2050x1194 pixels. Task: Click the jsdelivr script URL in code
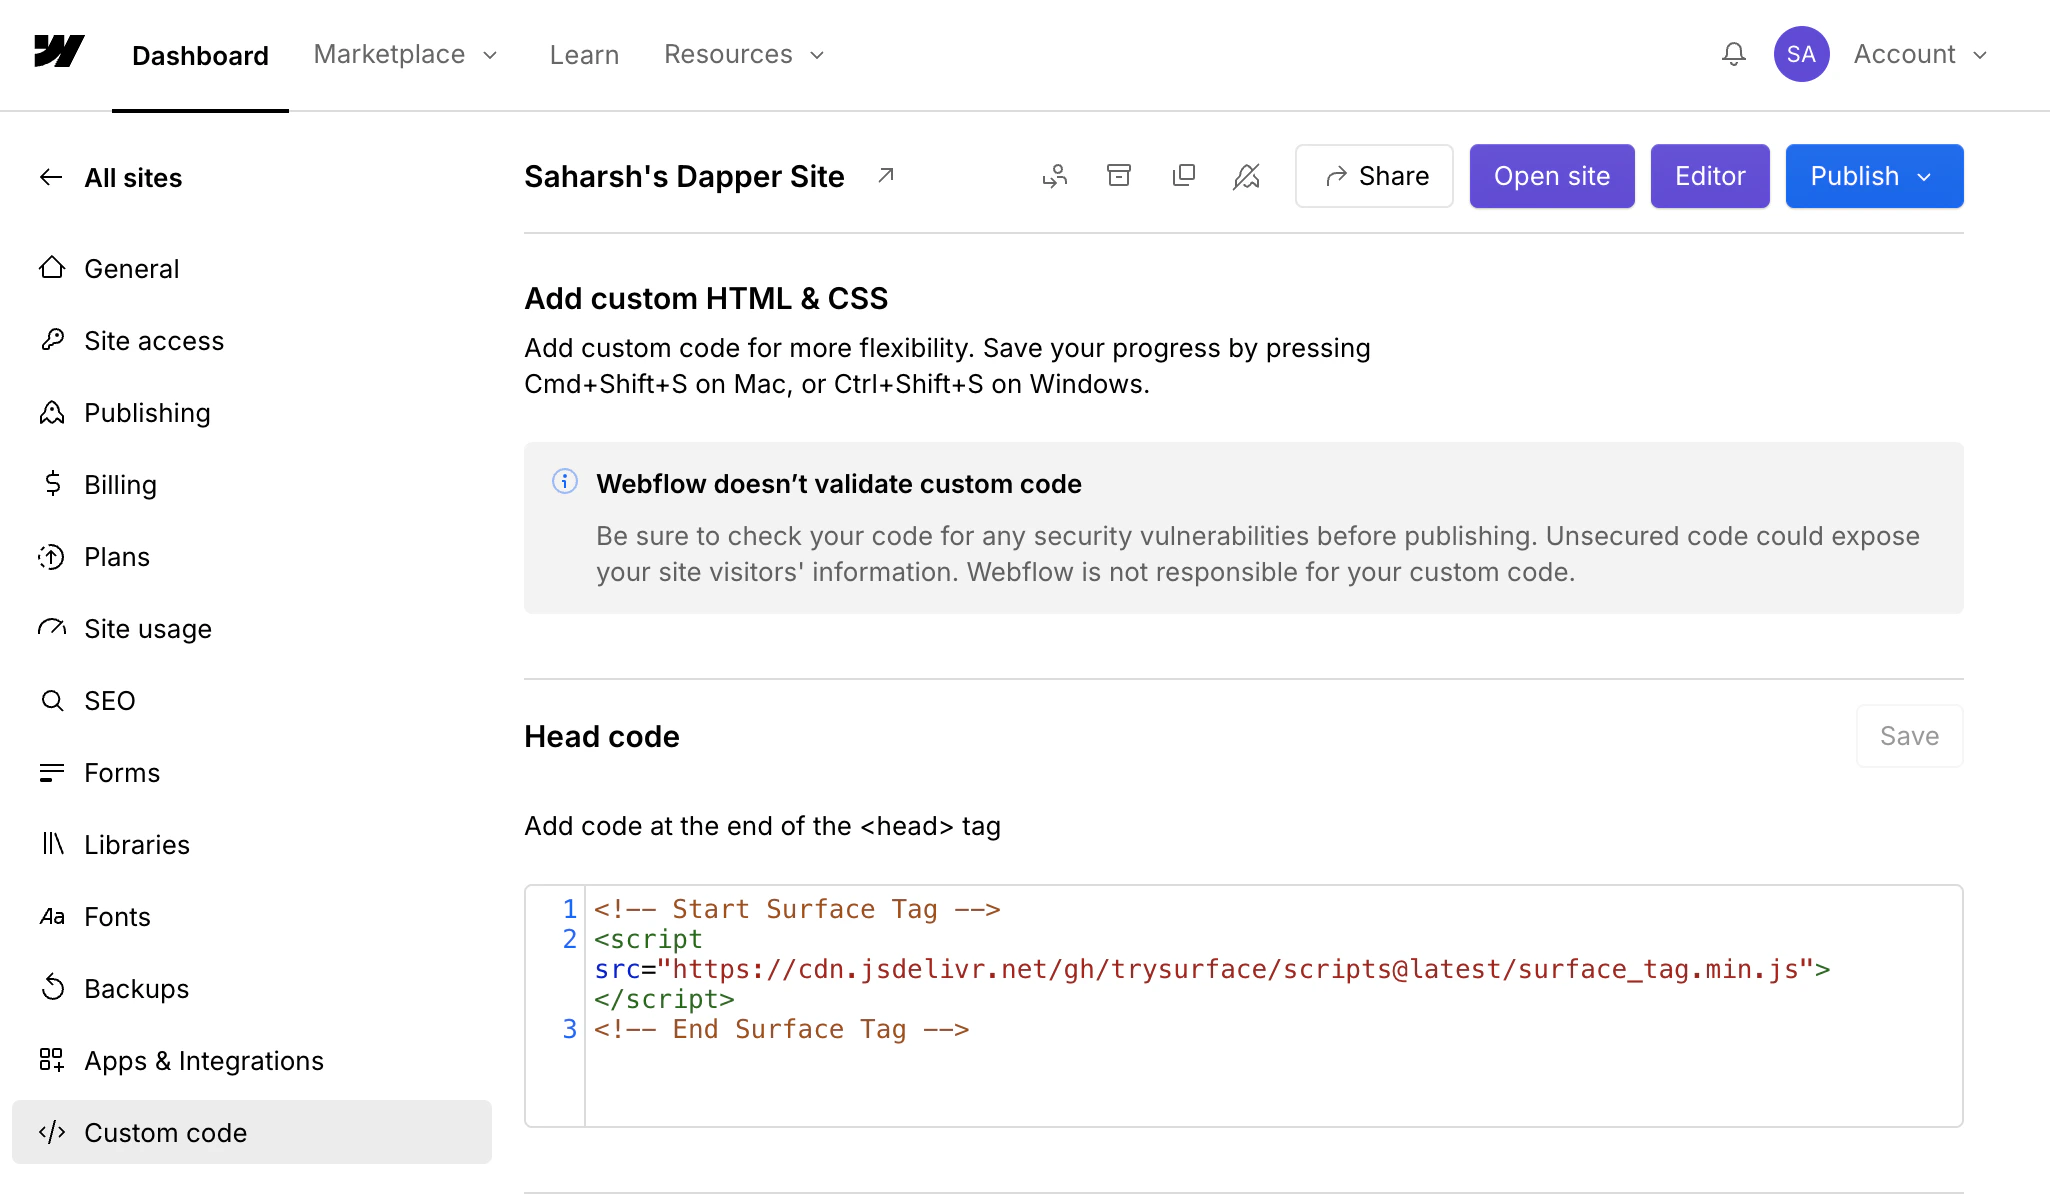pyautogui.click(x=1235, y=969)
